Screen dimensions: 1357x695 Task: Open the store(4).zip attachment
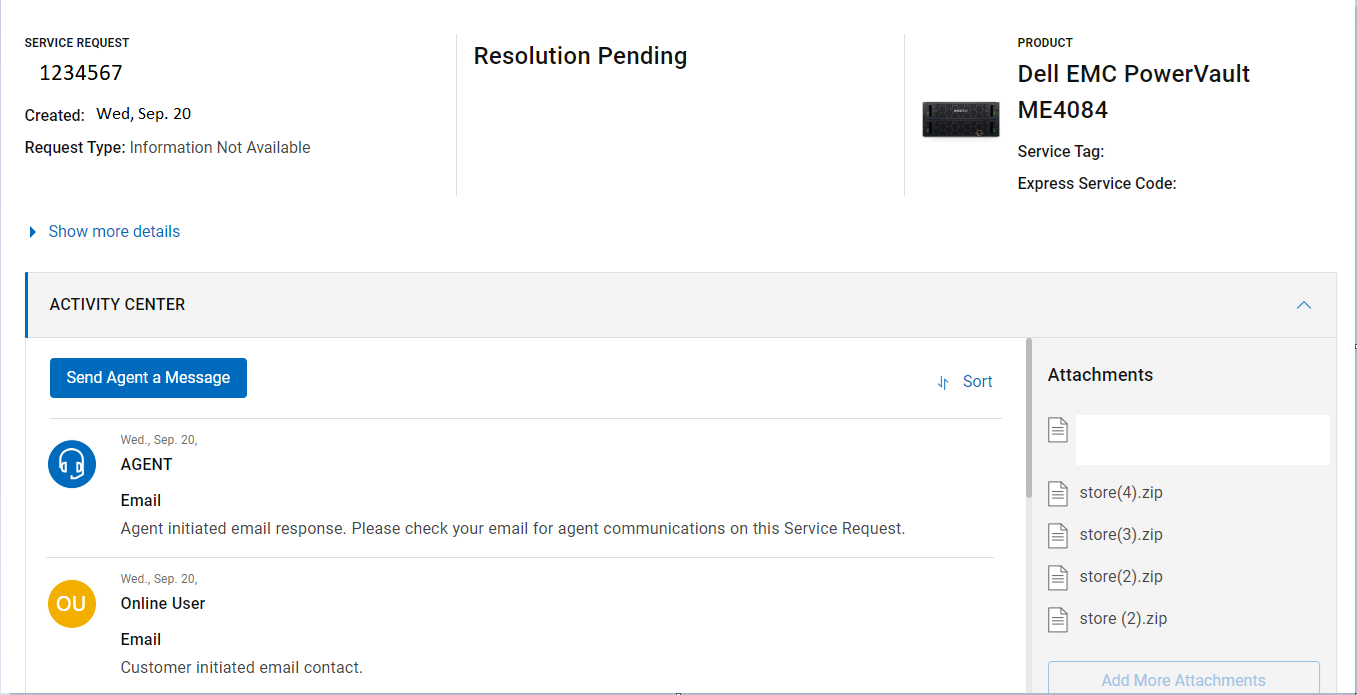pos(1121,493)
